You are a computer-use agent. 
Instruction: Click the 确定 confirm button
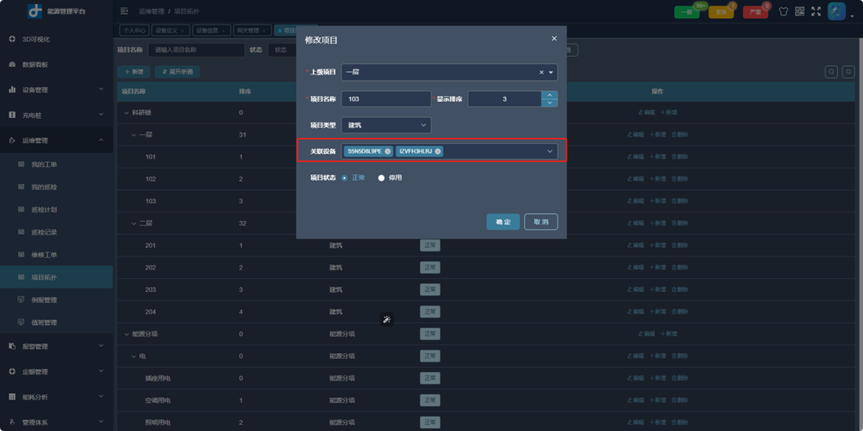coord(503,222)
